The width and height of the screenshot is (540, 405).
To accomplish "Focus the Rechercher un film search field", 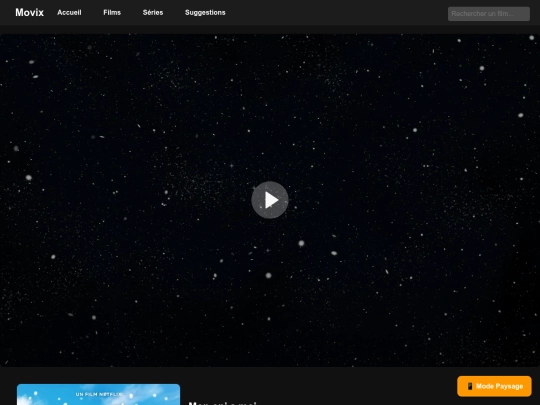I will [x=489, y=14].
